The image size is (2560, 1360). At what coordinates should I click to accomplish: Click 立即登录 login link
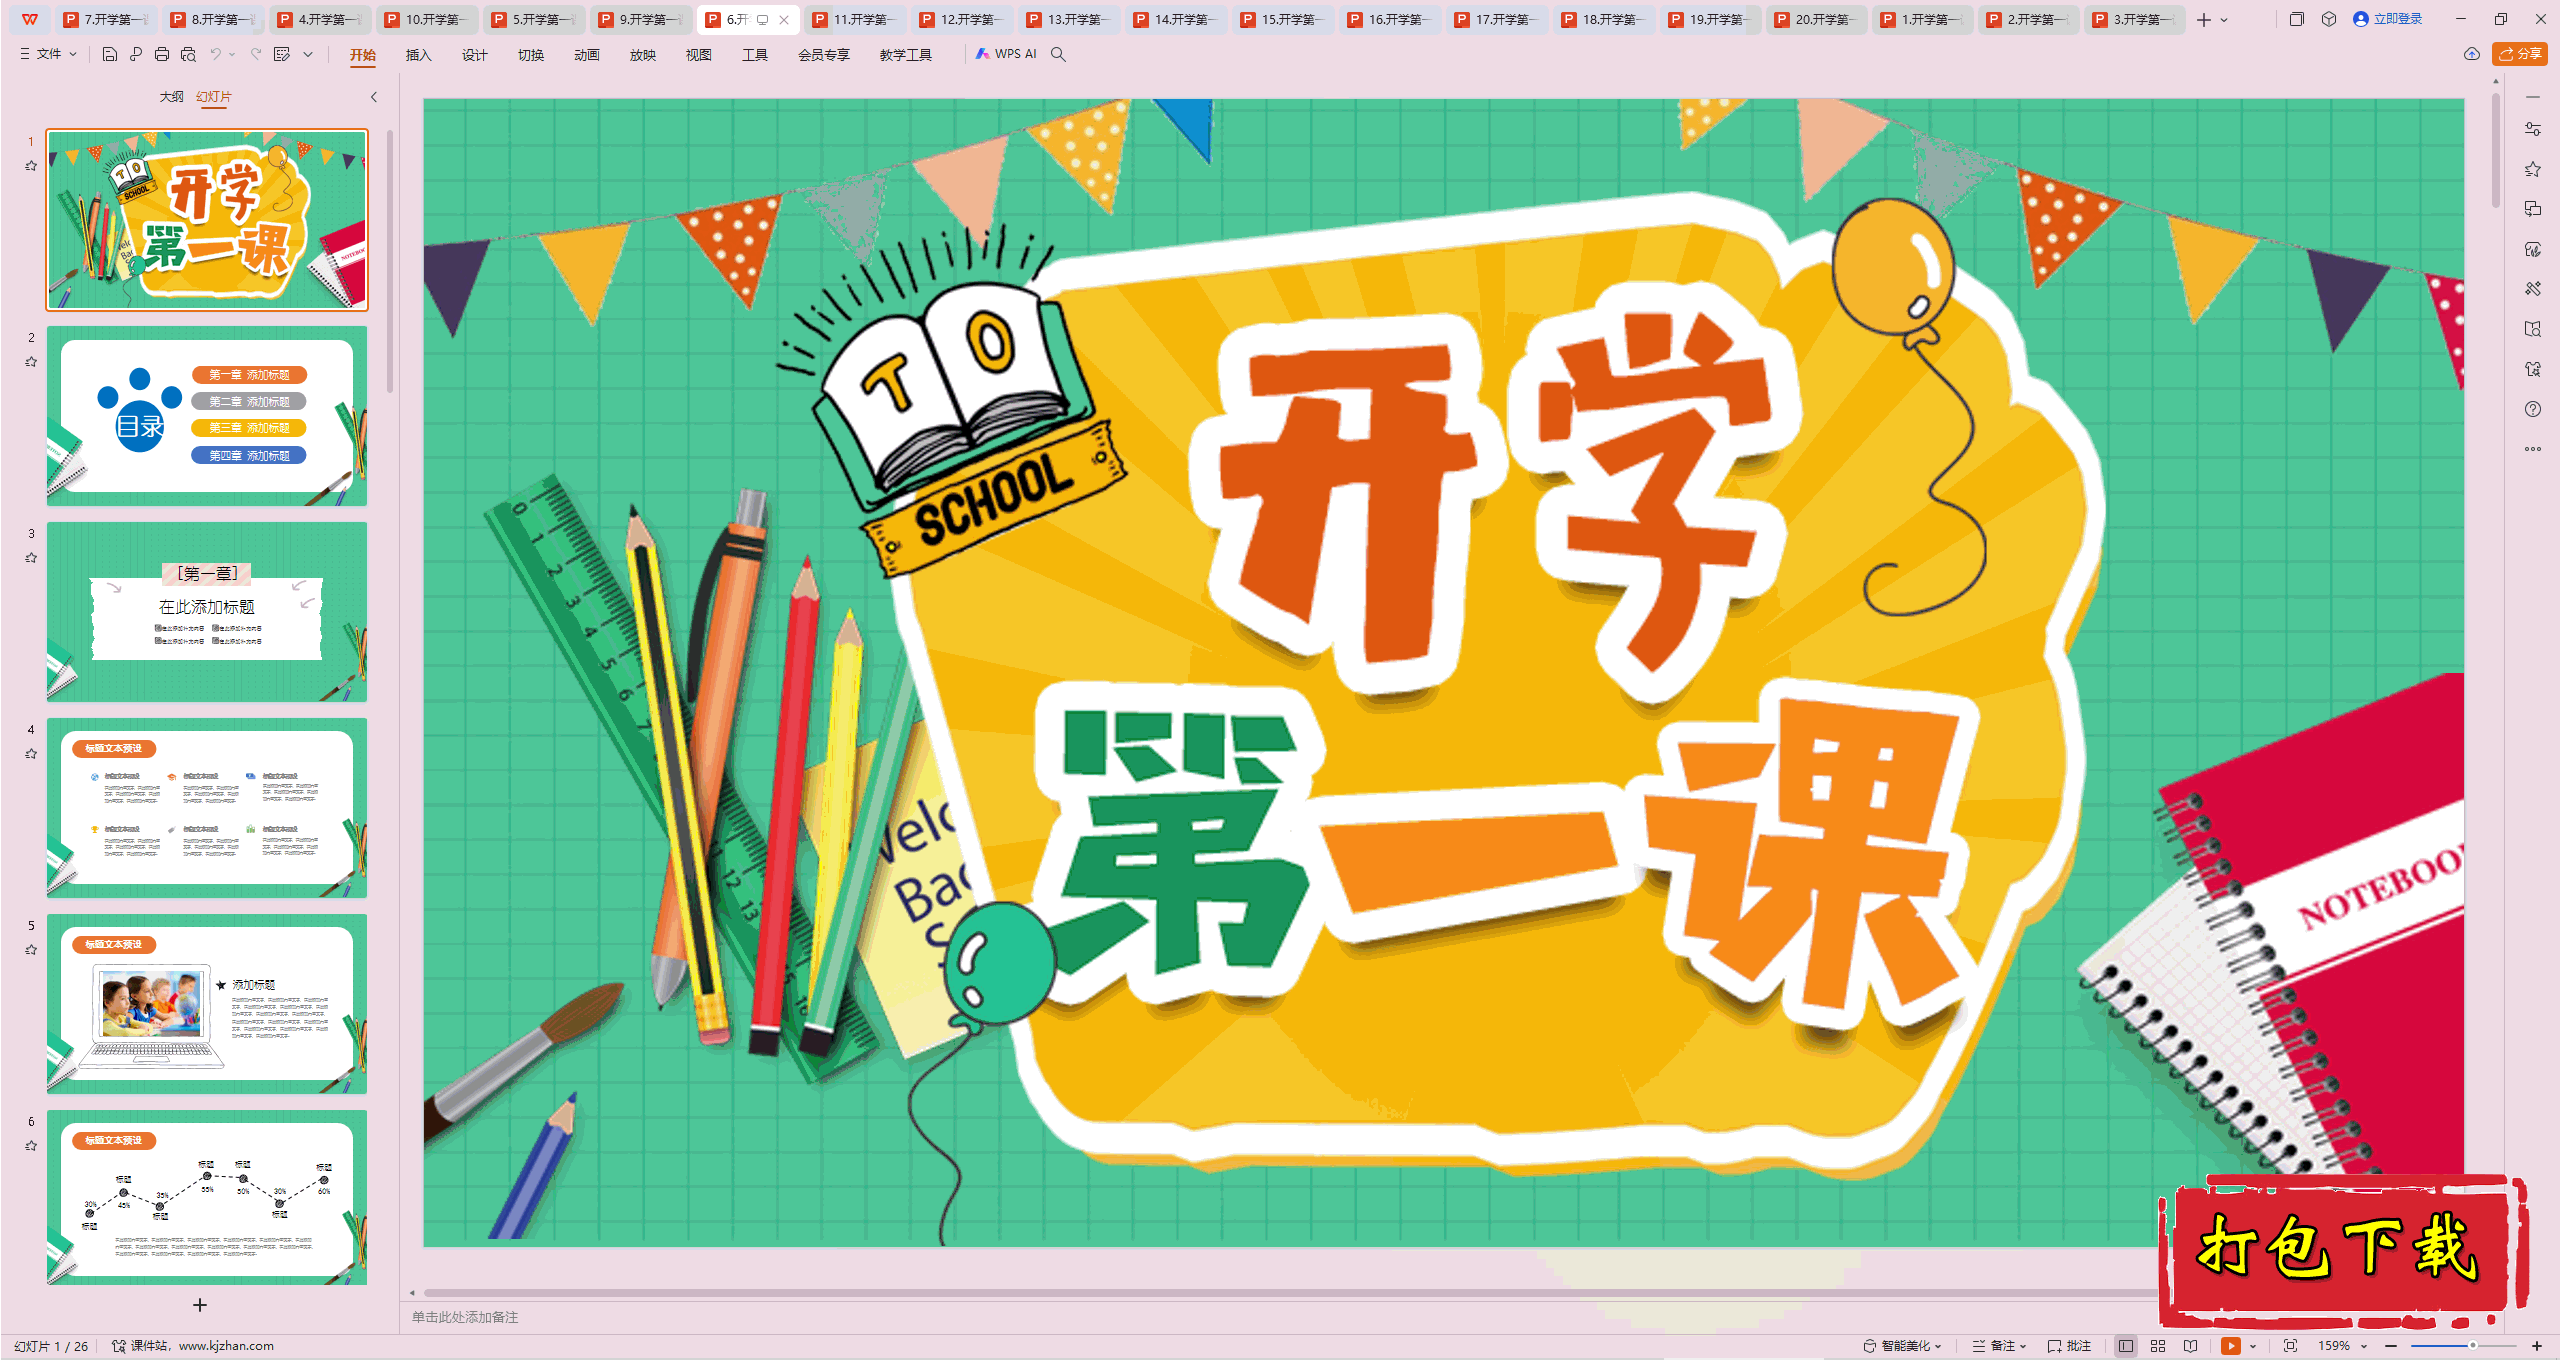2388,19
